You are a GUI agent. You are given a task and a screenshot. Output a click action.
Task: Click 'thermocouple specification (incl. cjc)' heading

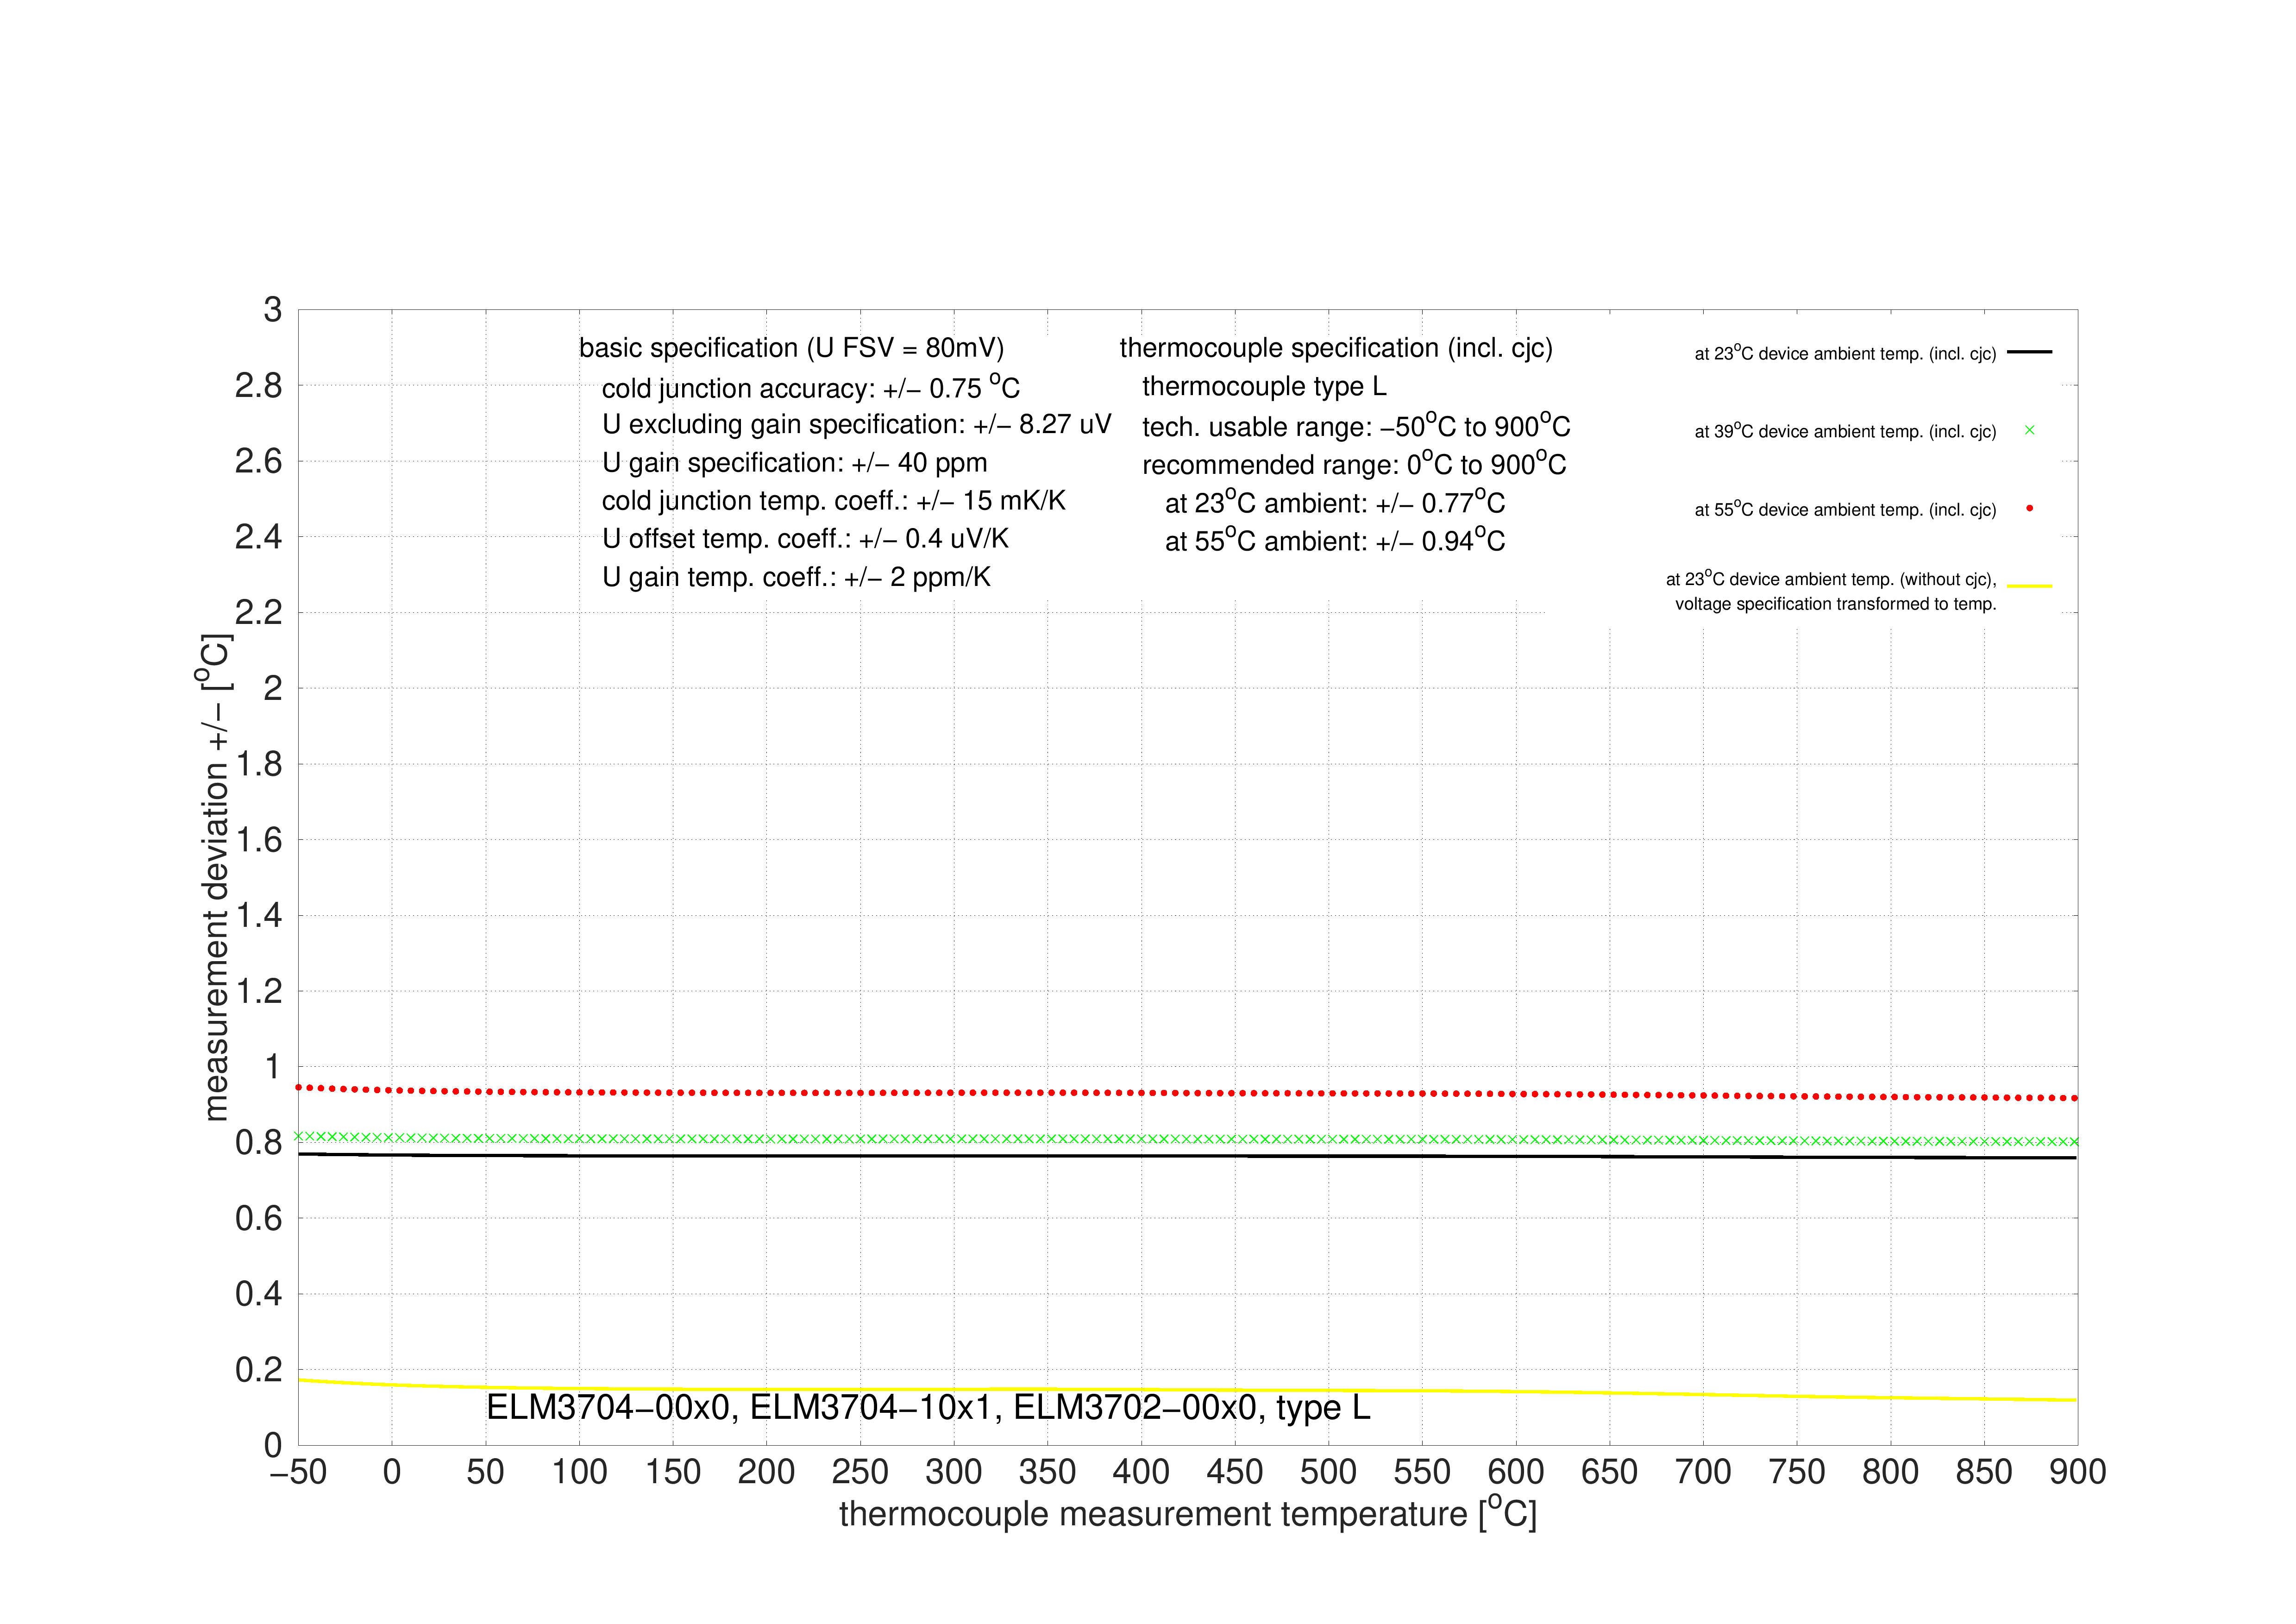(1336, 348)
